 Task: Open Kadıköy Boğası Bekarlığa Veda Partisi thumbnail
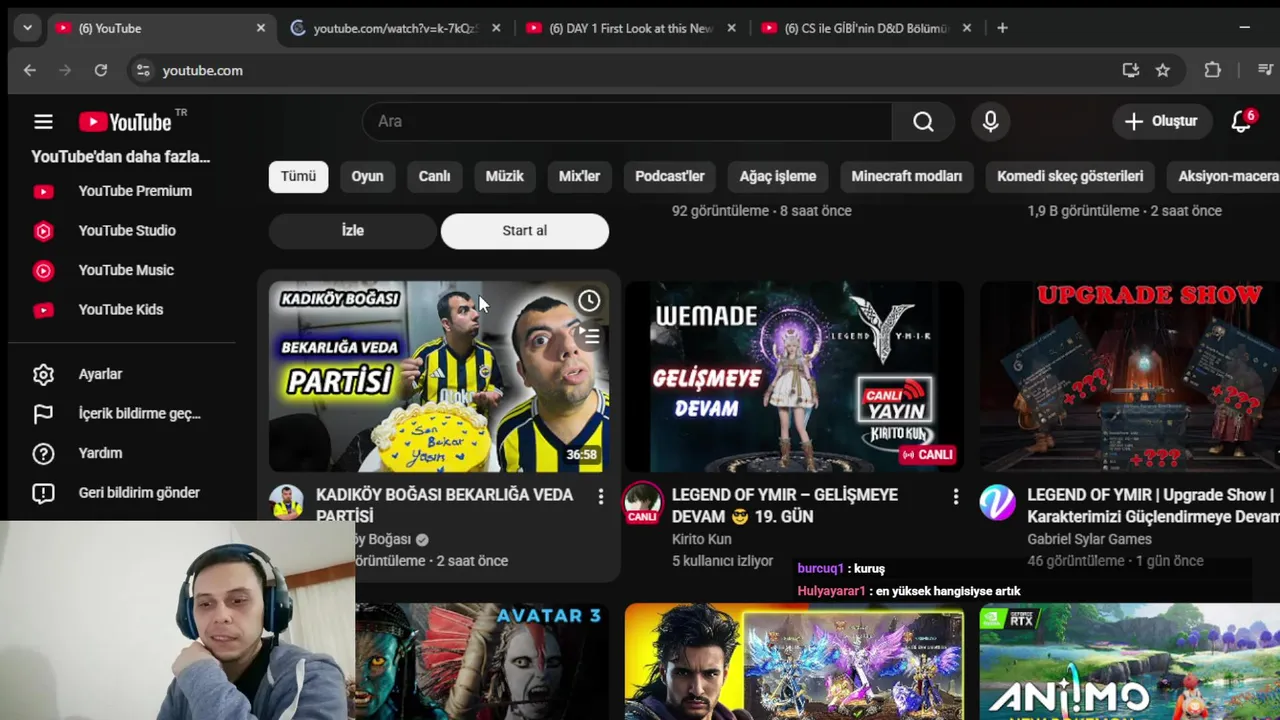point(439,376)
